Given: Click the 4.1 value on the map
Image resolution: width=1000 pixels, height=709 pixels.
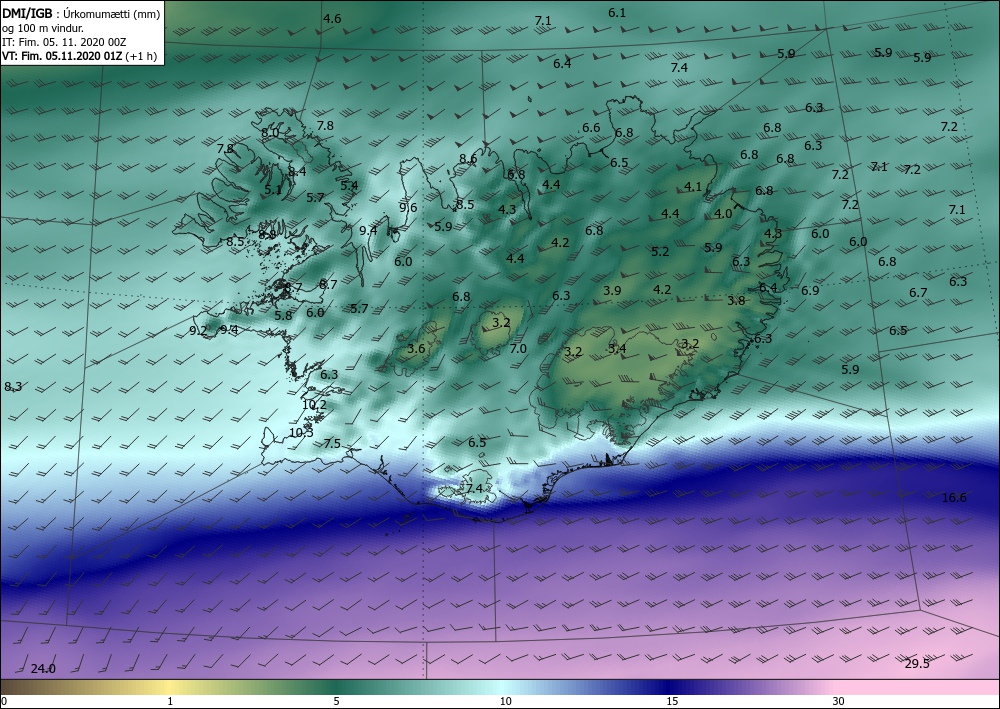Looking at the screenshot, I should click(693, 186).
